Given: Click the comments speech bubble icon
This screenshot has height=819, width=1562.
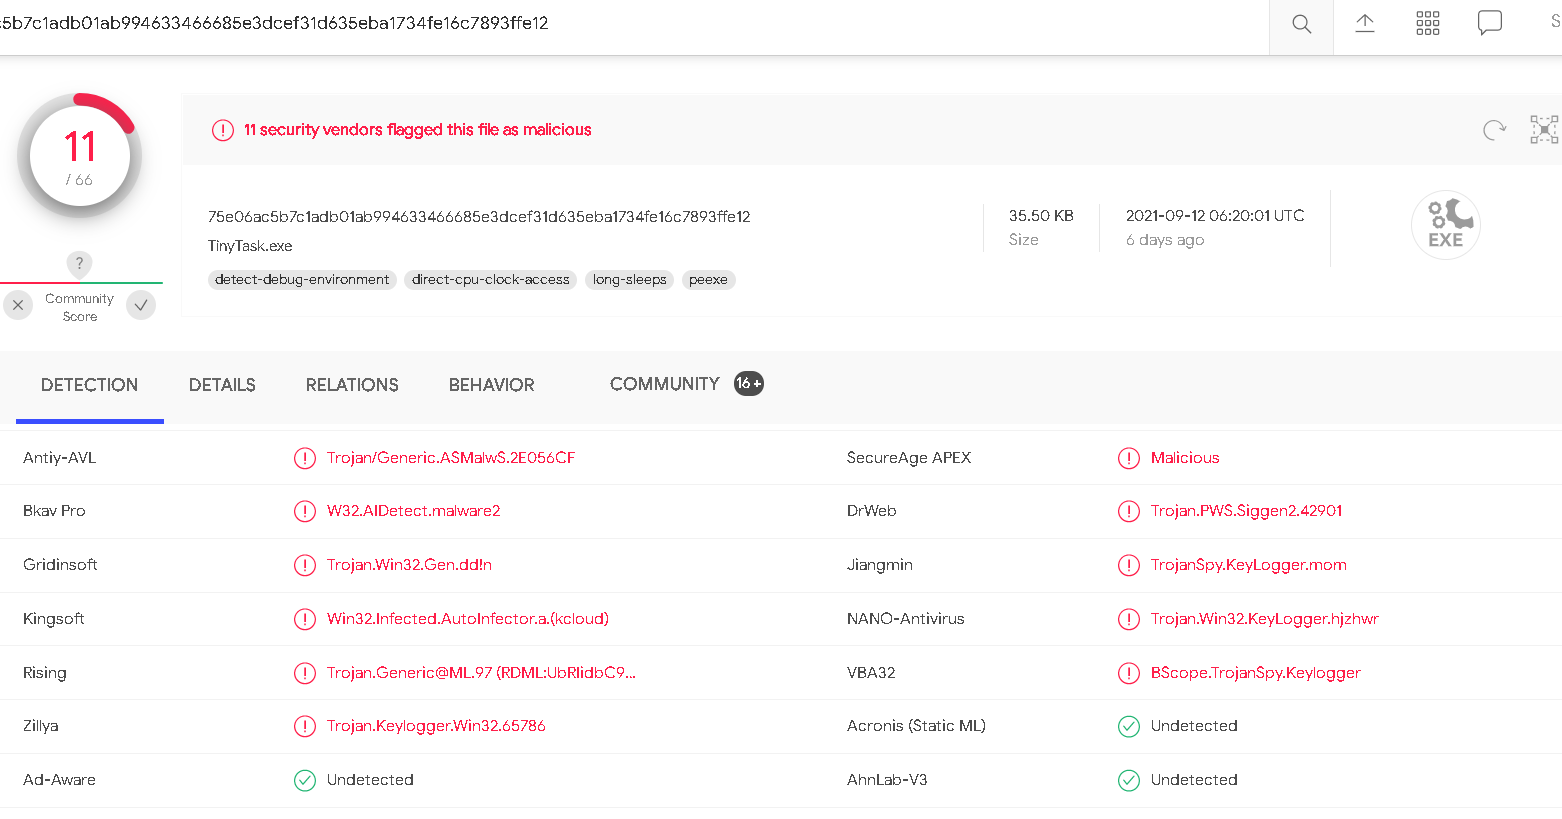Looking at the screenshot, I should (1490, 23).
